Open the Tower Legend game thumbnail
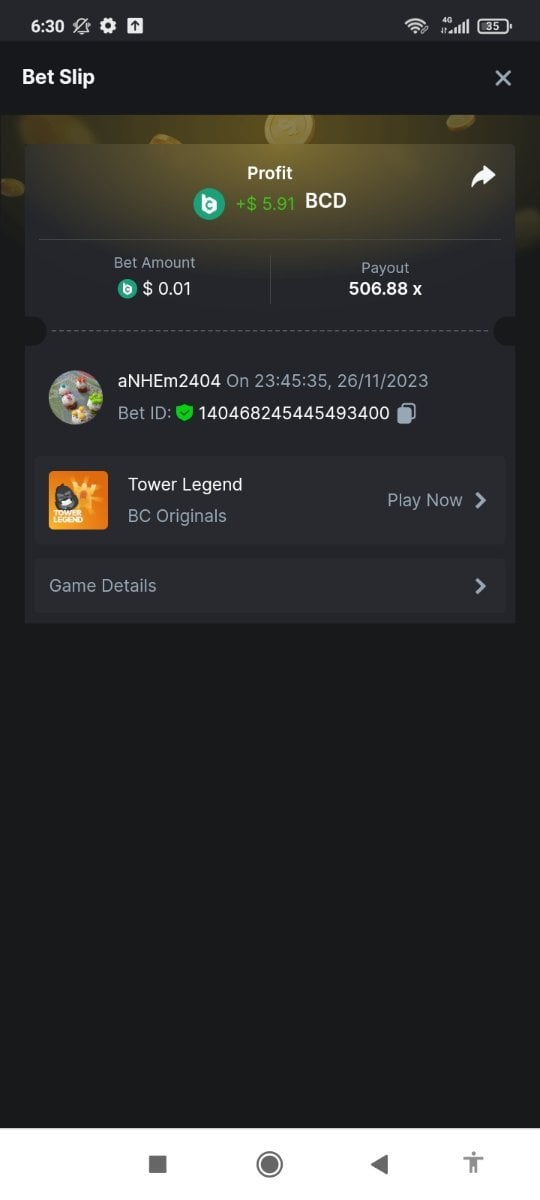 pyautogui.click(x=78, y=500)
